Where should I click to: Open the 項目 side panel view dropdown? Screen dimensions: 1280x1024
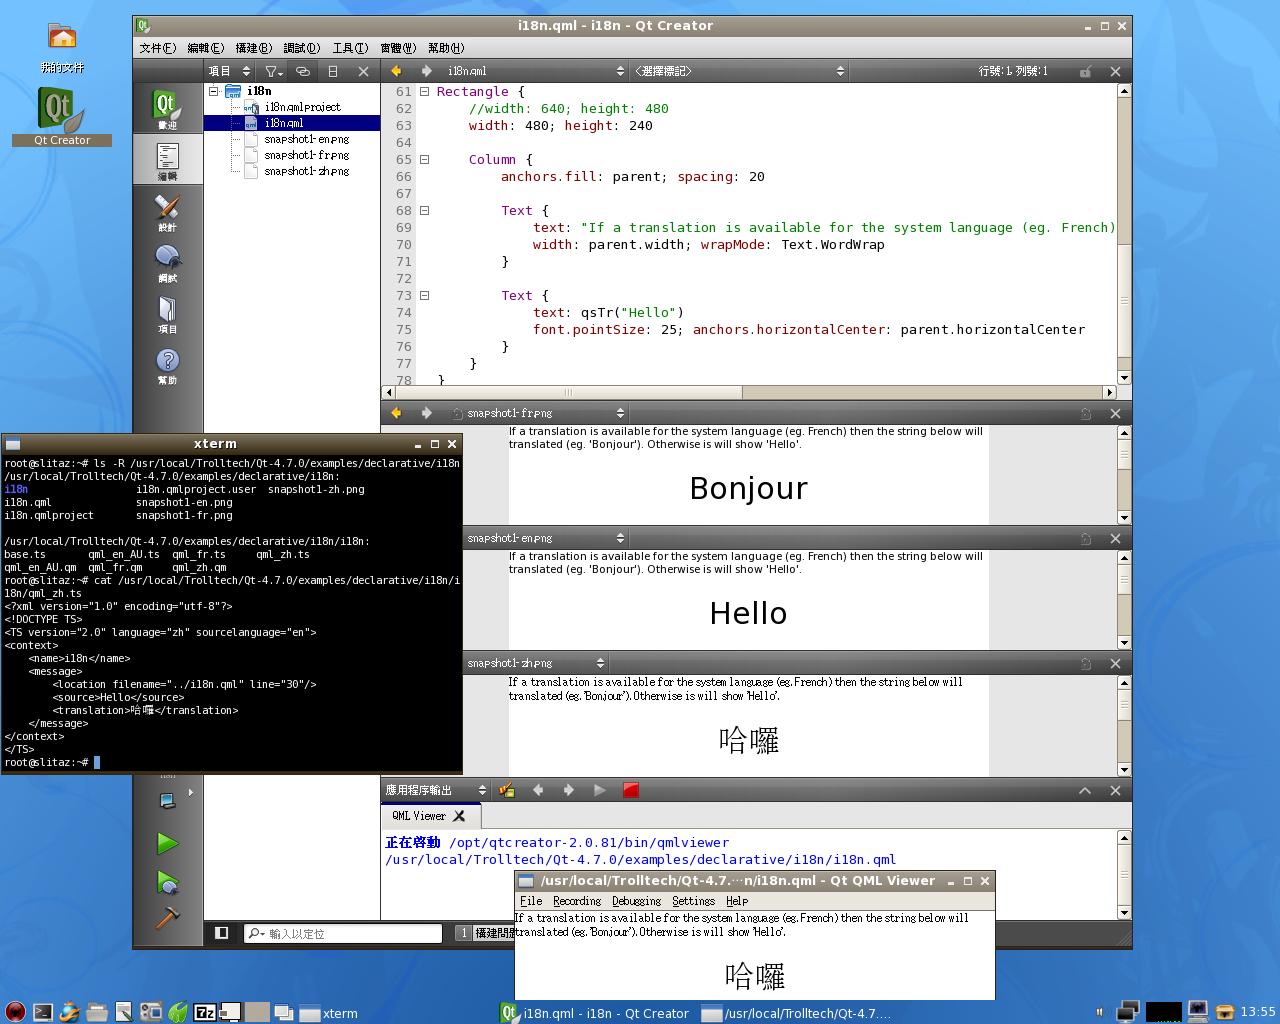click(x=229, y=71)
